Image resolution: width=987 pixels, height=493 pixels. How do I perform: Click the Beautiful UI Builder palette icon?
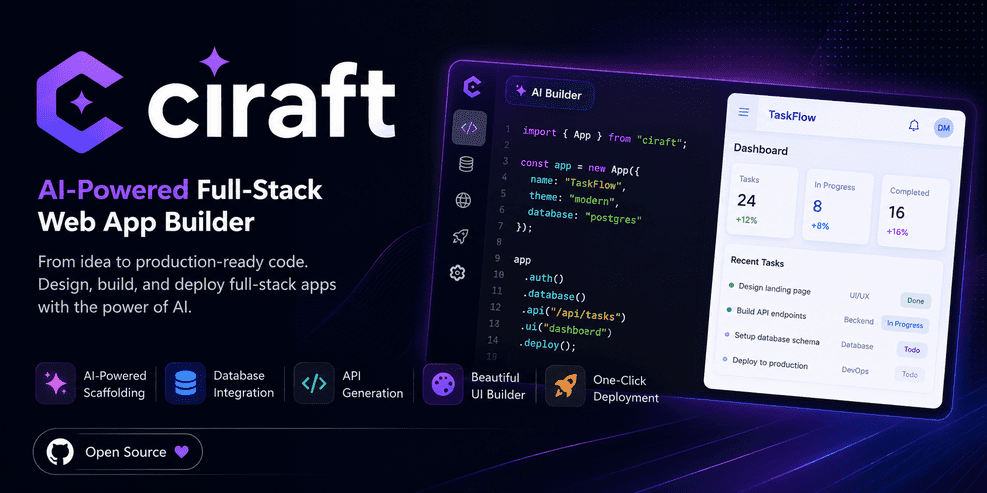tap(443, 383)
